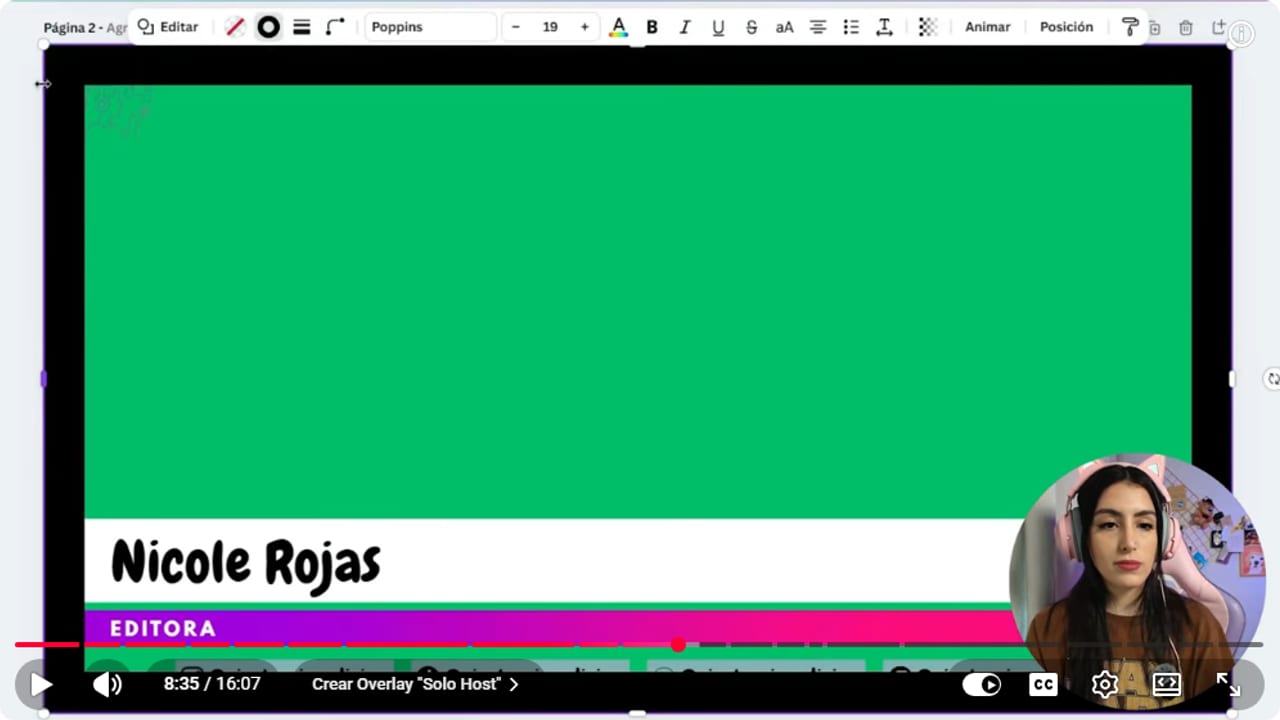Delete the page with trash icon
The width and height of the screenshot is (1280, 720).
[1186, 28]
